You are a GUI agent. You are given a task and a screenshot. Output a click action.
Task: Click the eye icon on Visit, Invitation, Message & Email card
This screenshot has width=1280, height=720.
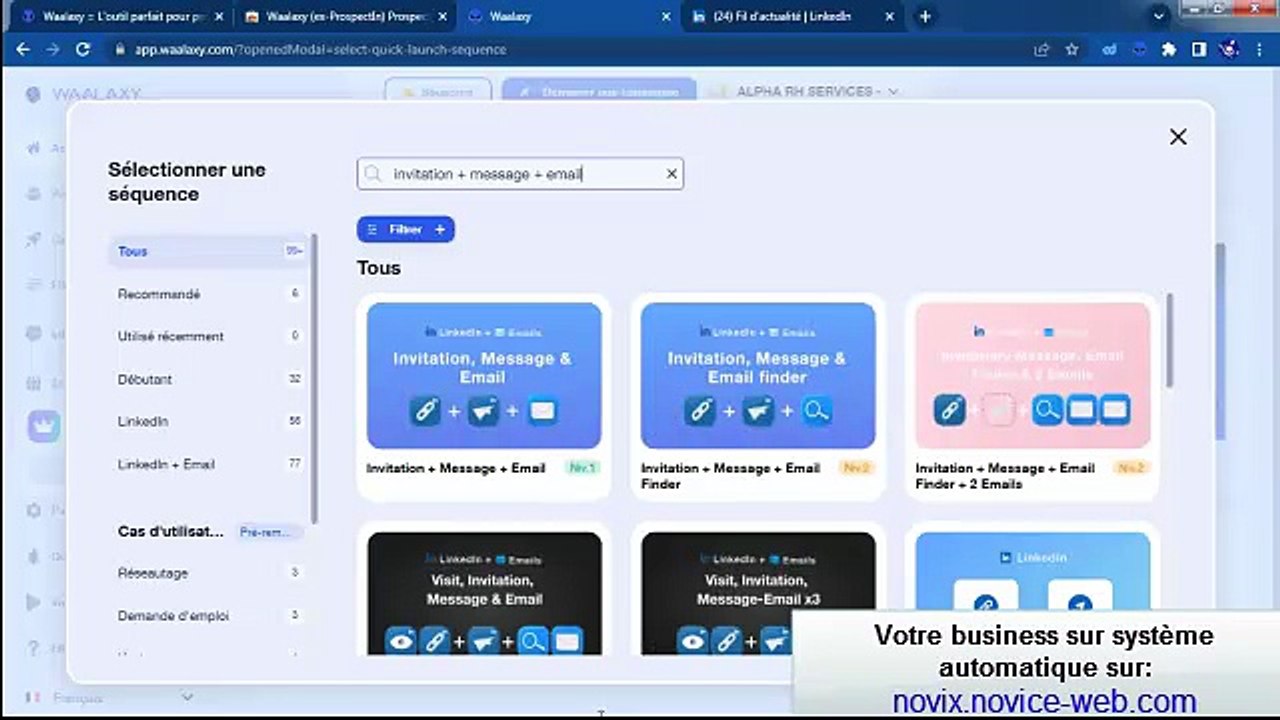(401, 641)
